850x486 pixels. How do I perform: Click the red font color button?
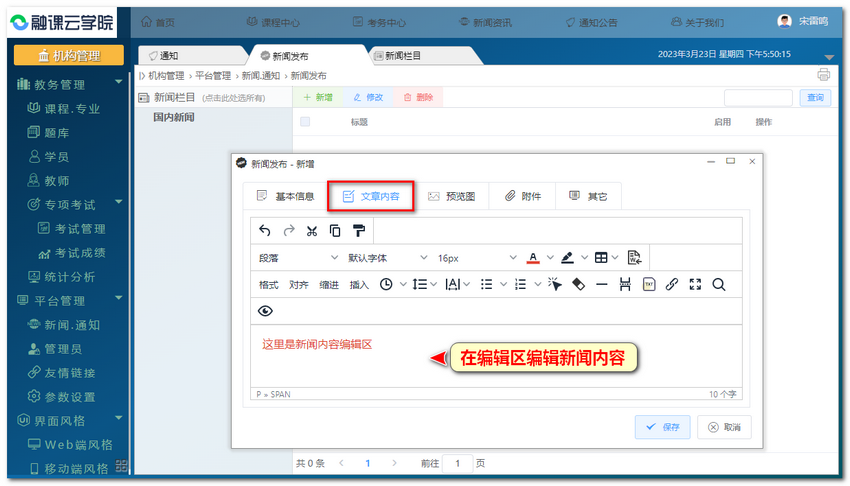tap(533, 258)
